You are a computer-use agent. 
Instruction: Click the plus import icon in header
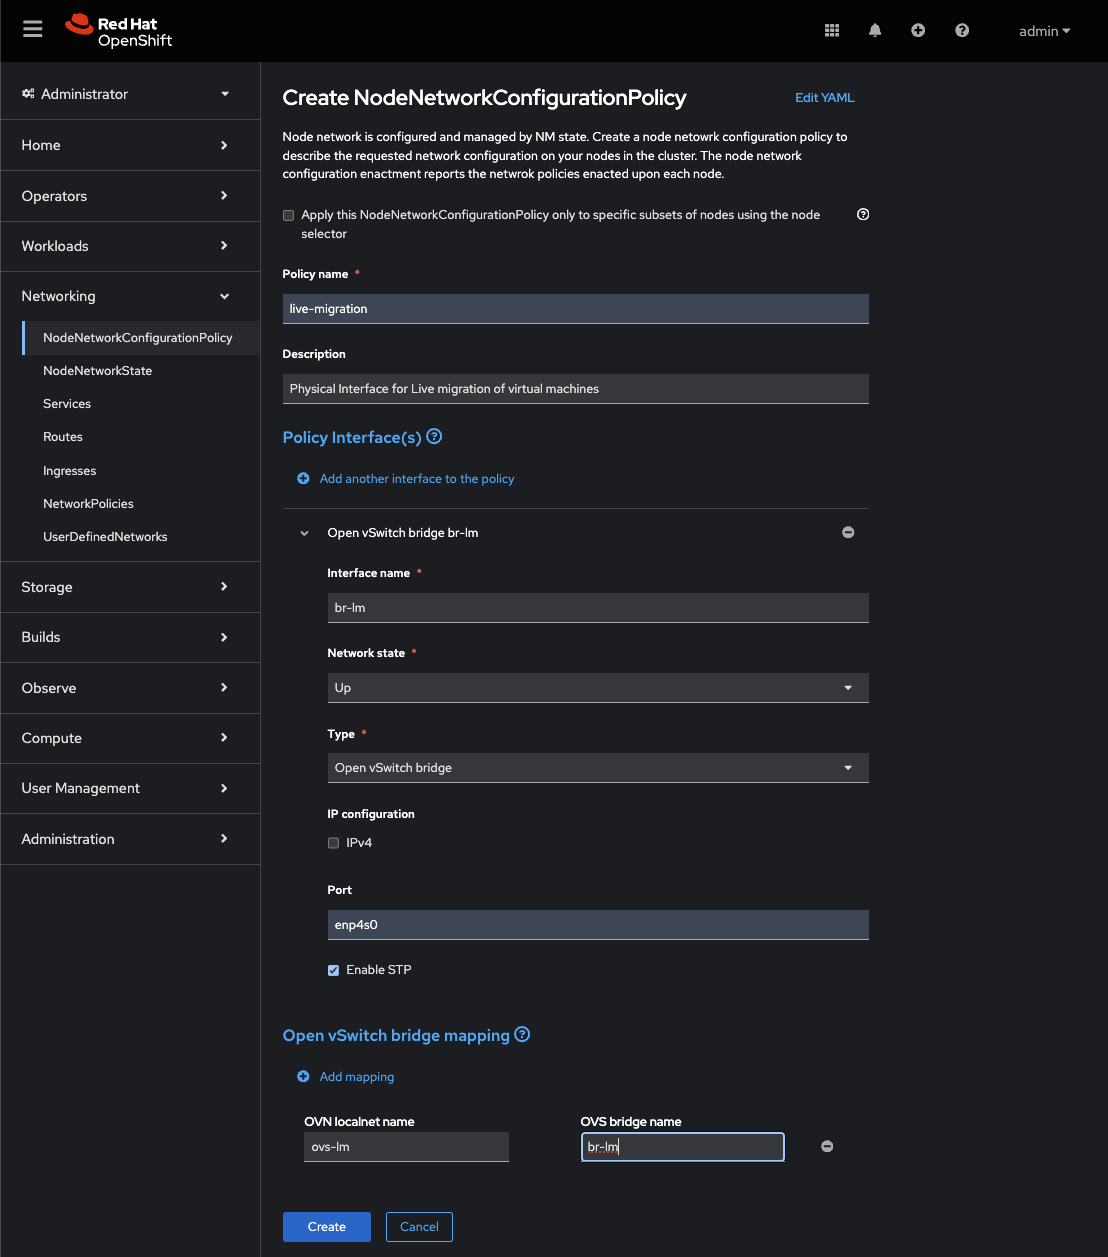pyautogui.click(x=918, y=31)
